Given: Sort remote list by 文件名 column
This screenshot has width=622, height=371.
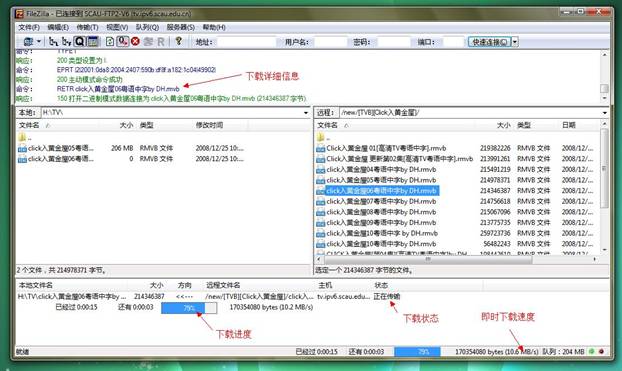Looking at the screenshot, I should (x=397, y=125).
